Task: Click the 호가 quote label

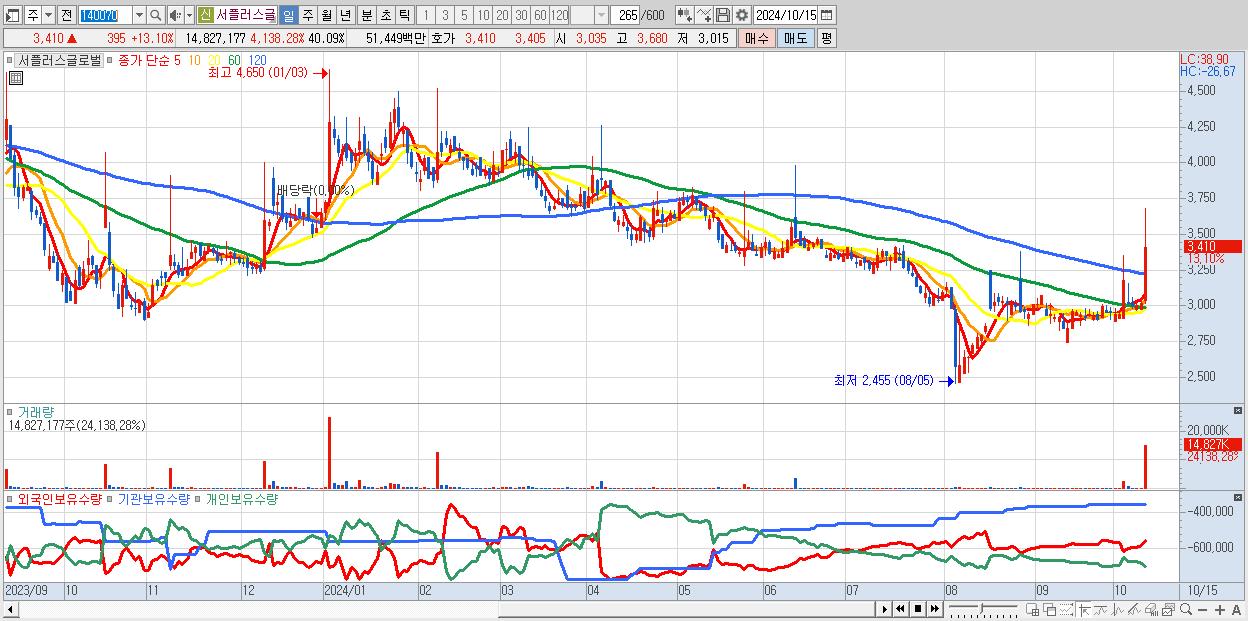Action: point(443,38)
